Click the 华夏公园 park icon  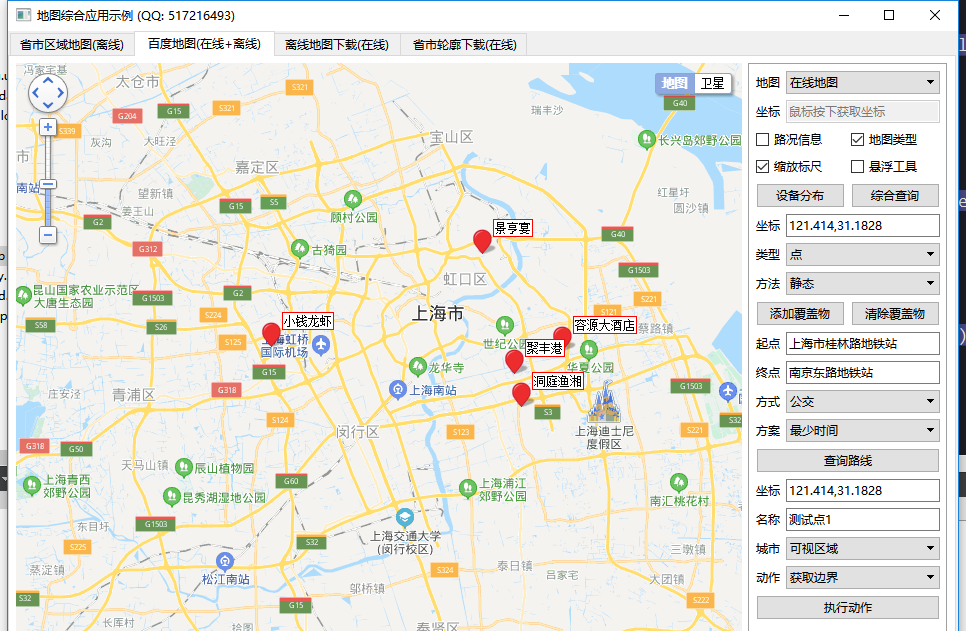pos(589,350)
